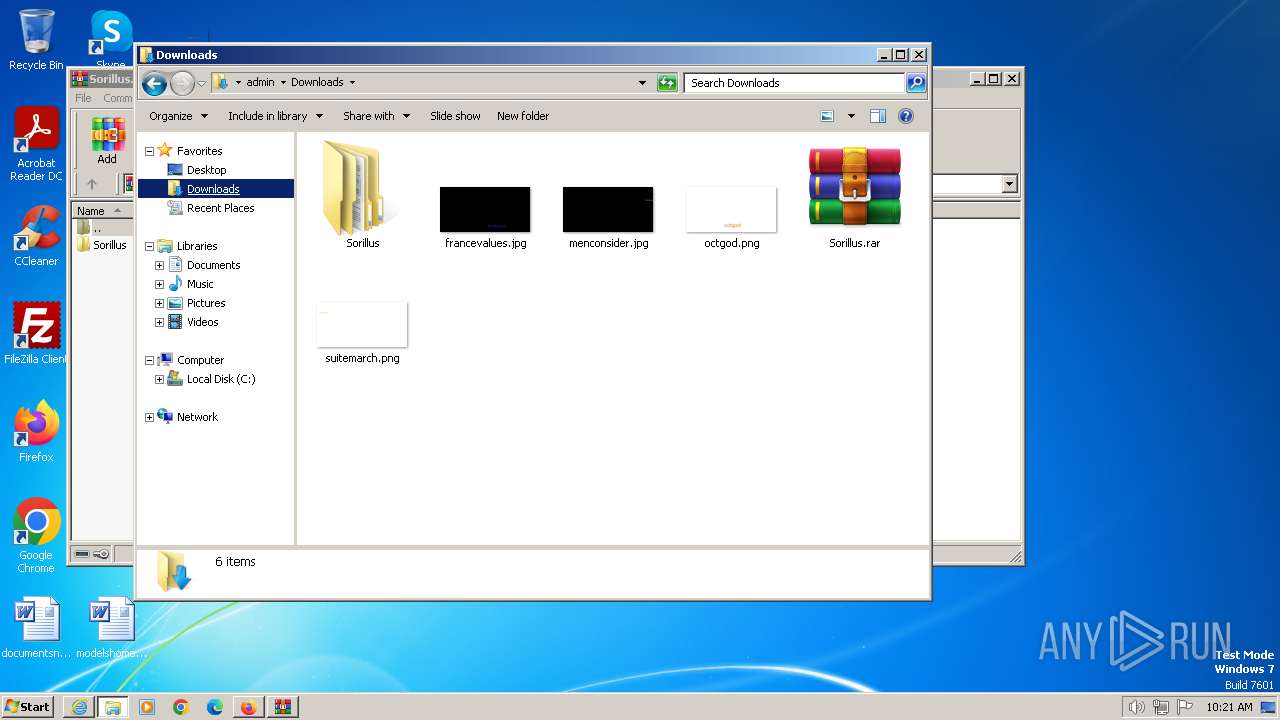Click Windows Explorer taskbar button
The height and width of the screenshot is (720, 1280).
112,707
